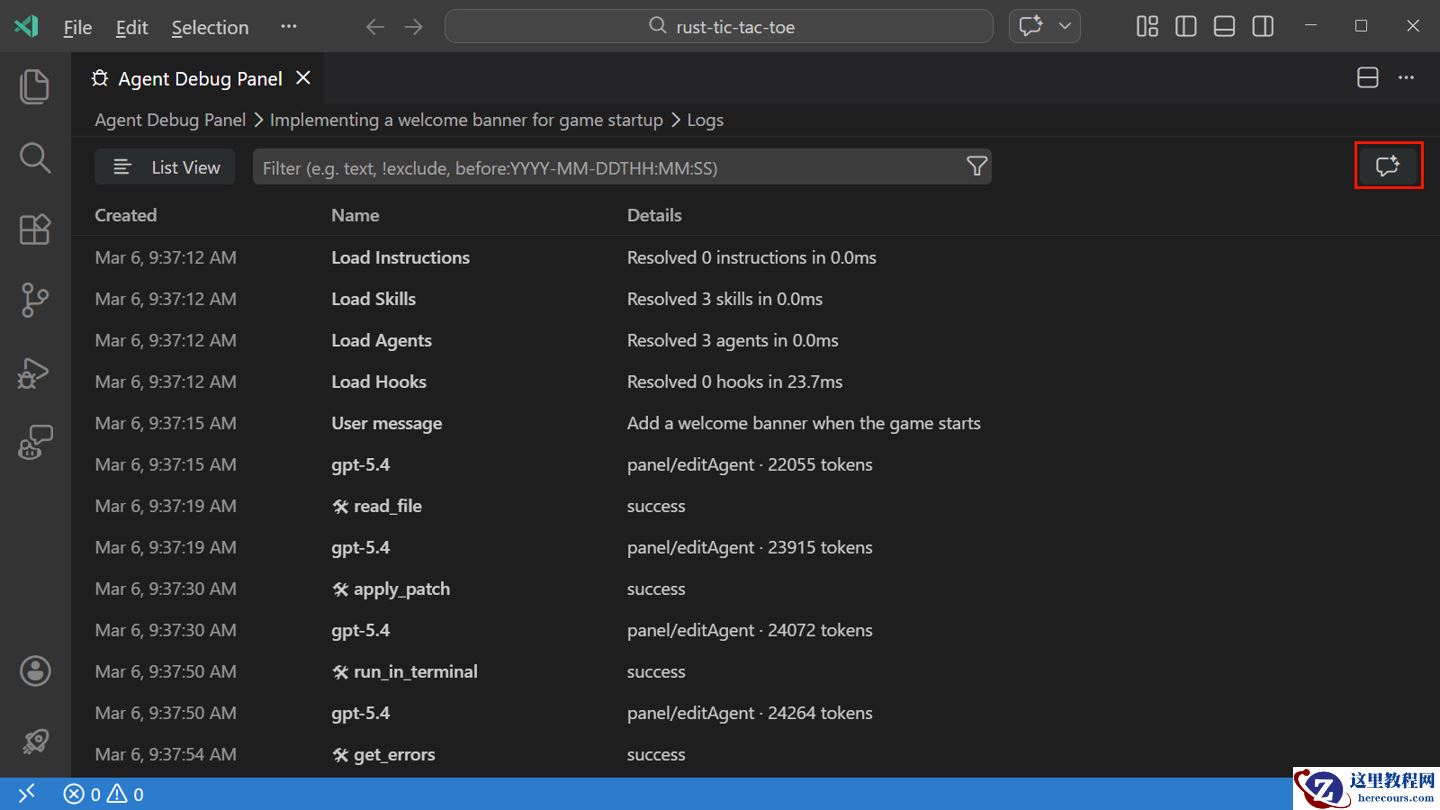Open the Source Control view
1440x810 pixels.
(35, 300)
